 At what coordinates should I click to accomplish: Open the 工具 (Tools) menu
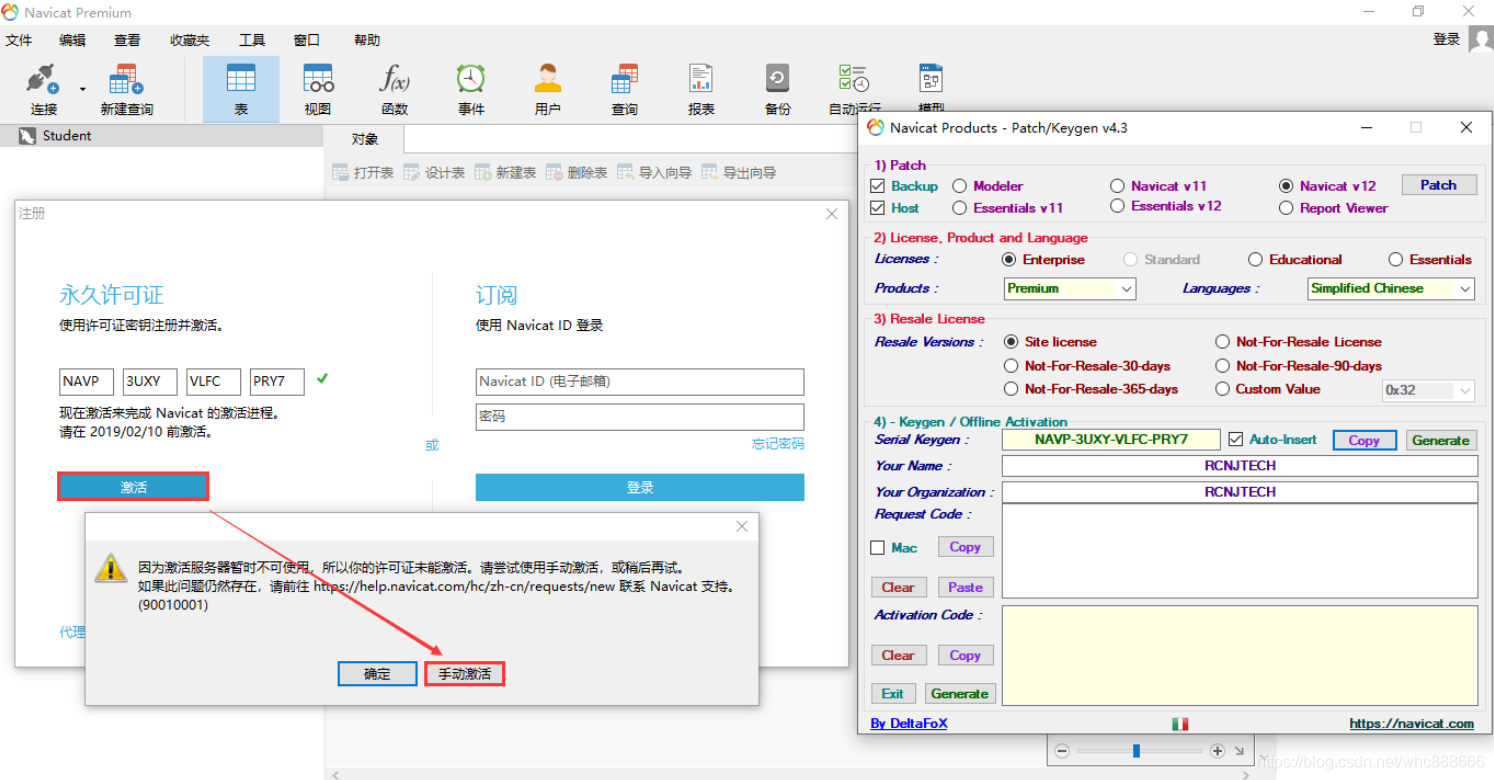[252, 40]
